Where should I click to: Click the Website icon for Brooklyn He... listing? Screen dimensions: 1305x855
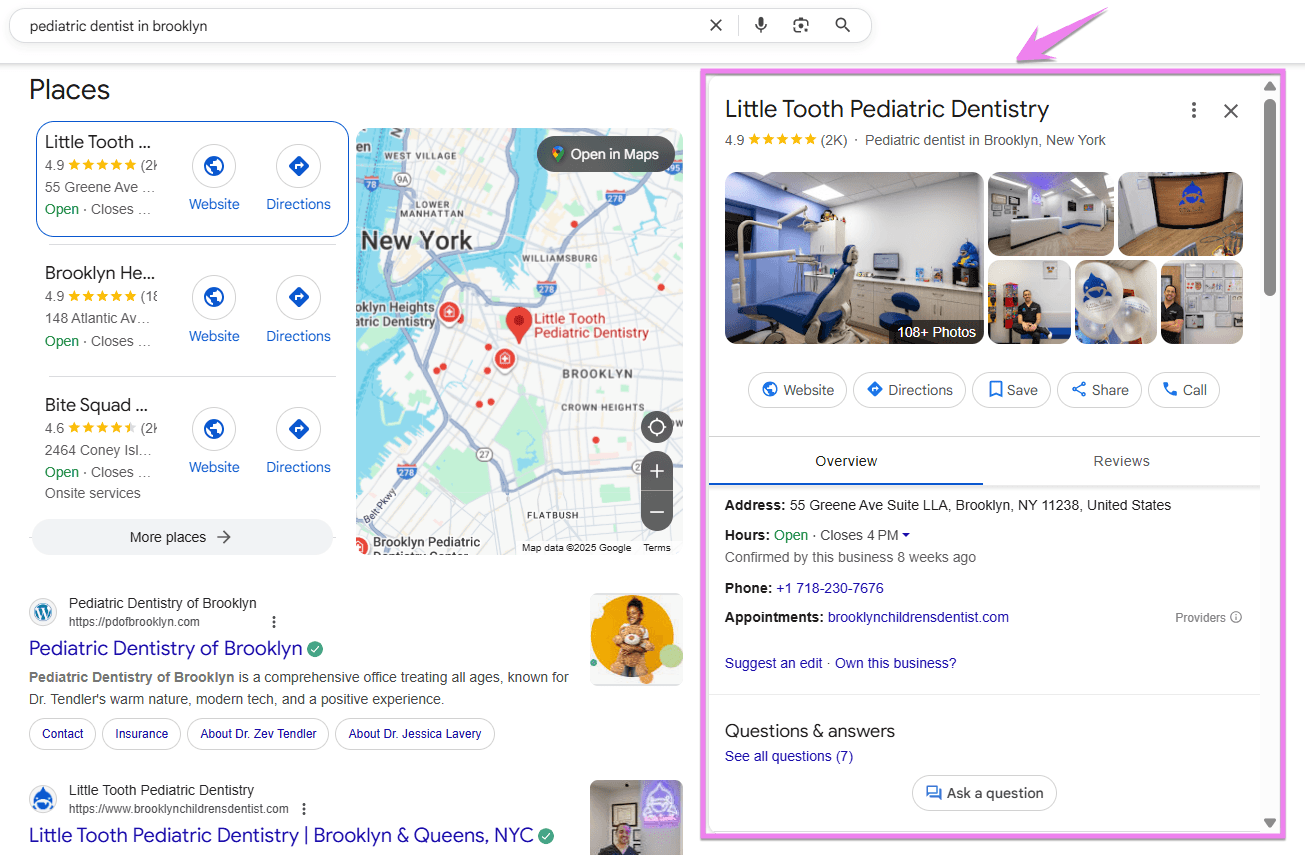click(214, 297)
